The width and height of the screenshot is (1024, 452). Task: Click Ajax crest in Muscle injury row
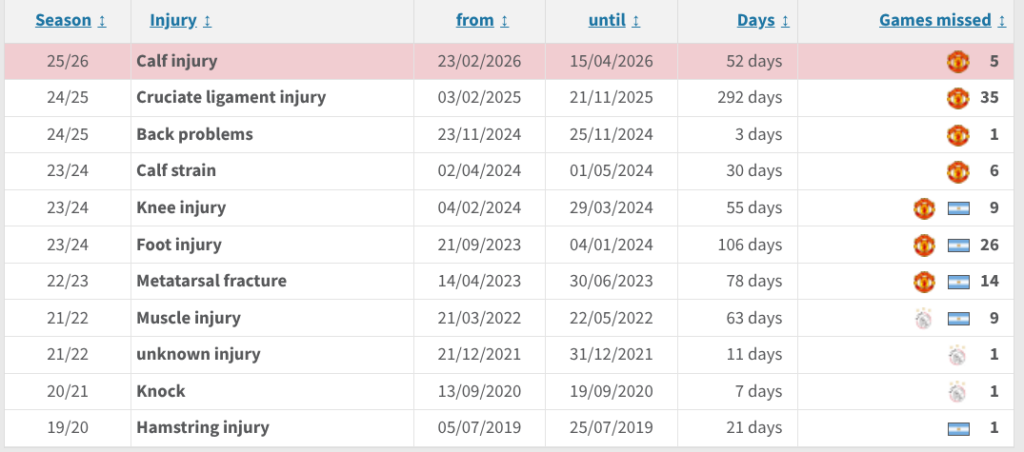pyautogui.click(x=924, y=318)
